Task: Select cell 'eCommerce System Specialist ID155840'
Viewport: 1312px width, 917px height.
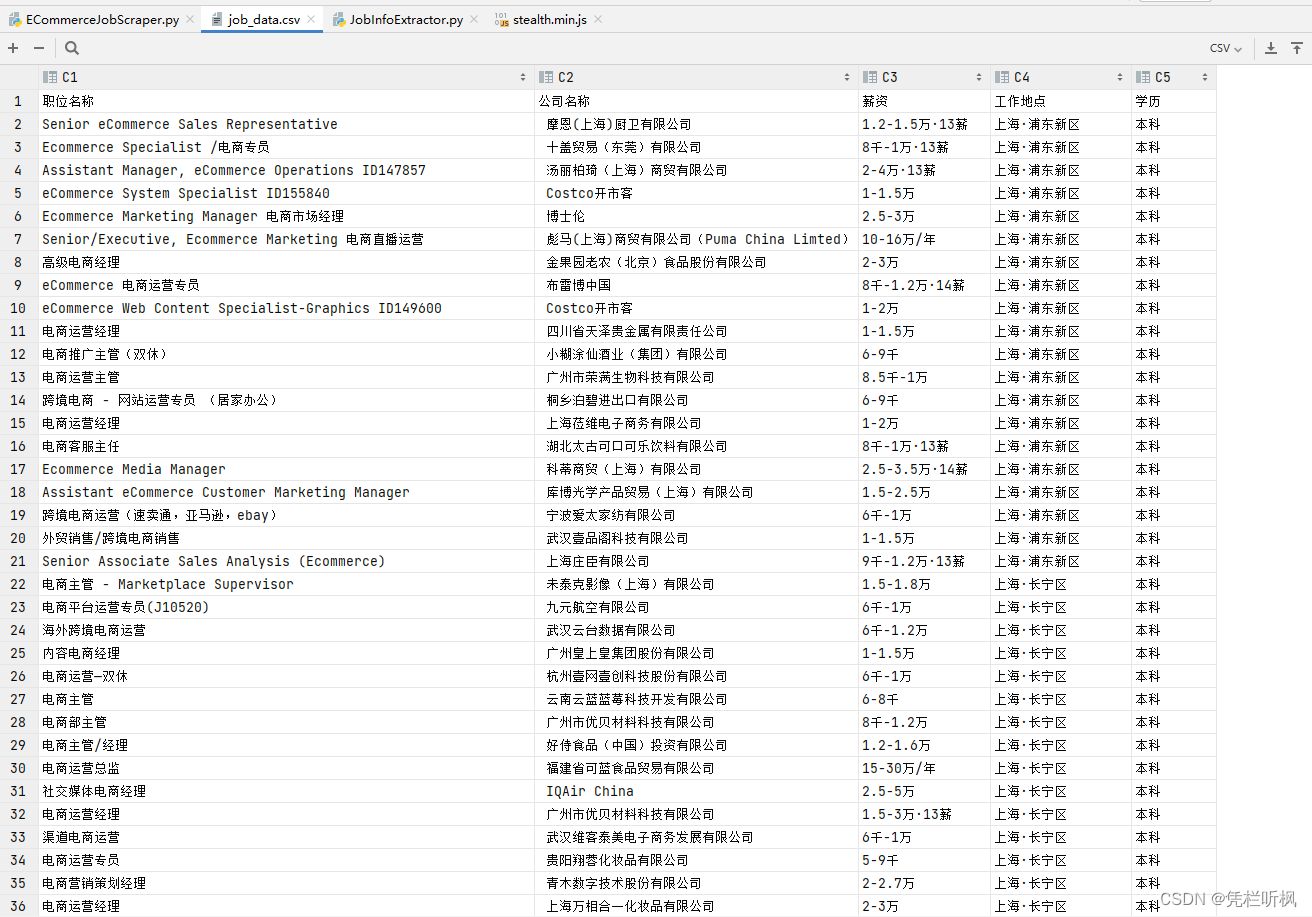Action: pyautogui.click(x=286, y=193)
